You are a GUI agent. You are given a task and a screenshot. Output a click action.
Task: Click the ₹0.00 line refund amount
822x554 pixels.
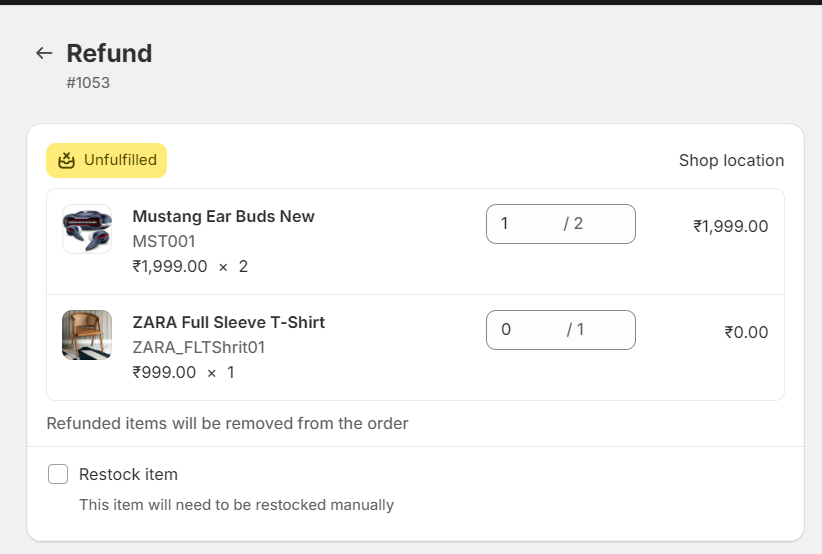coord(747,332)
